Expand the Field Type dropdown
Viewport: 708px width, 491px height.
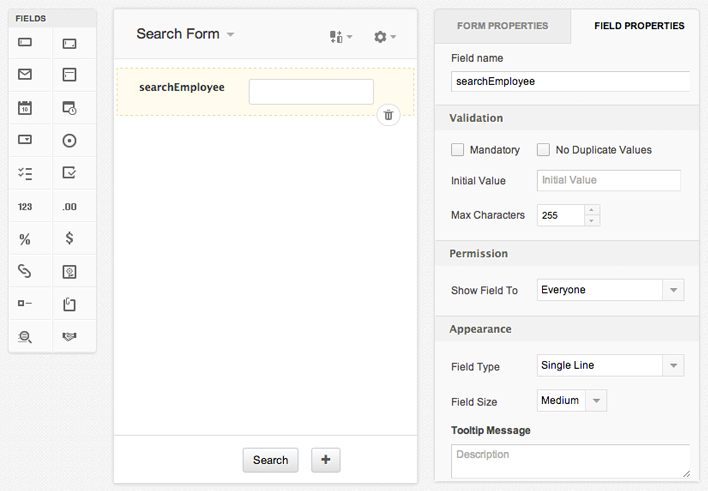[610, 365]
